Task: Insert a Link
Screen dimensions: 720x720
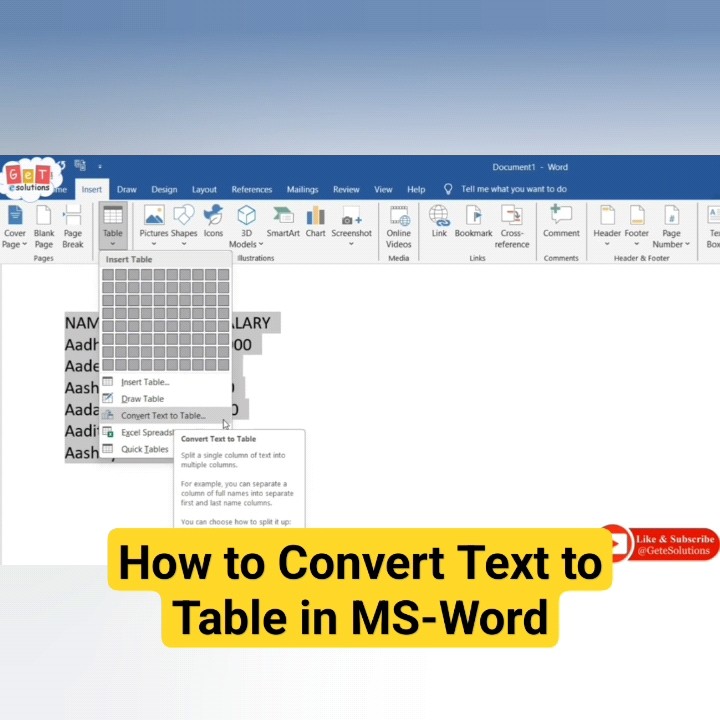Action: (x=439, y=222)
